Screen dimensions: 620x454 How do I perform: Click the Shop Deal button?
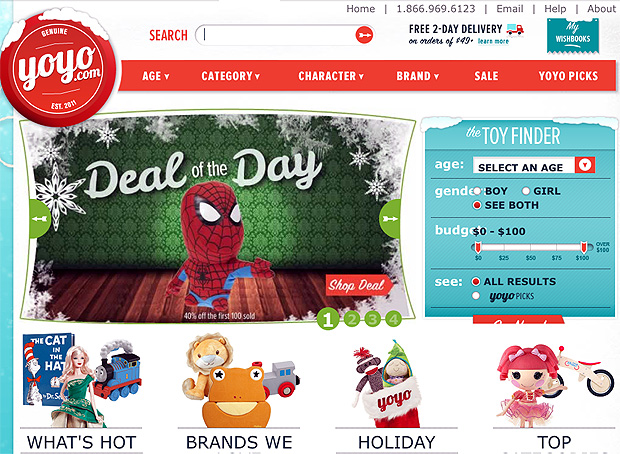click(359, 285)
